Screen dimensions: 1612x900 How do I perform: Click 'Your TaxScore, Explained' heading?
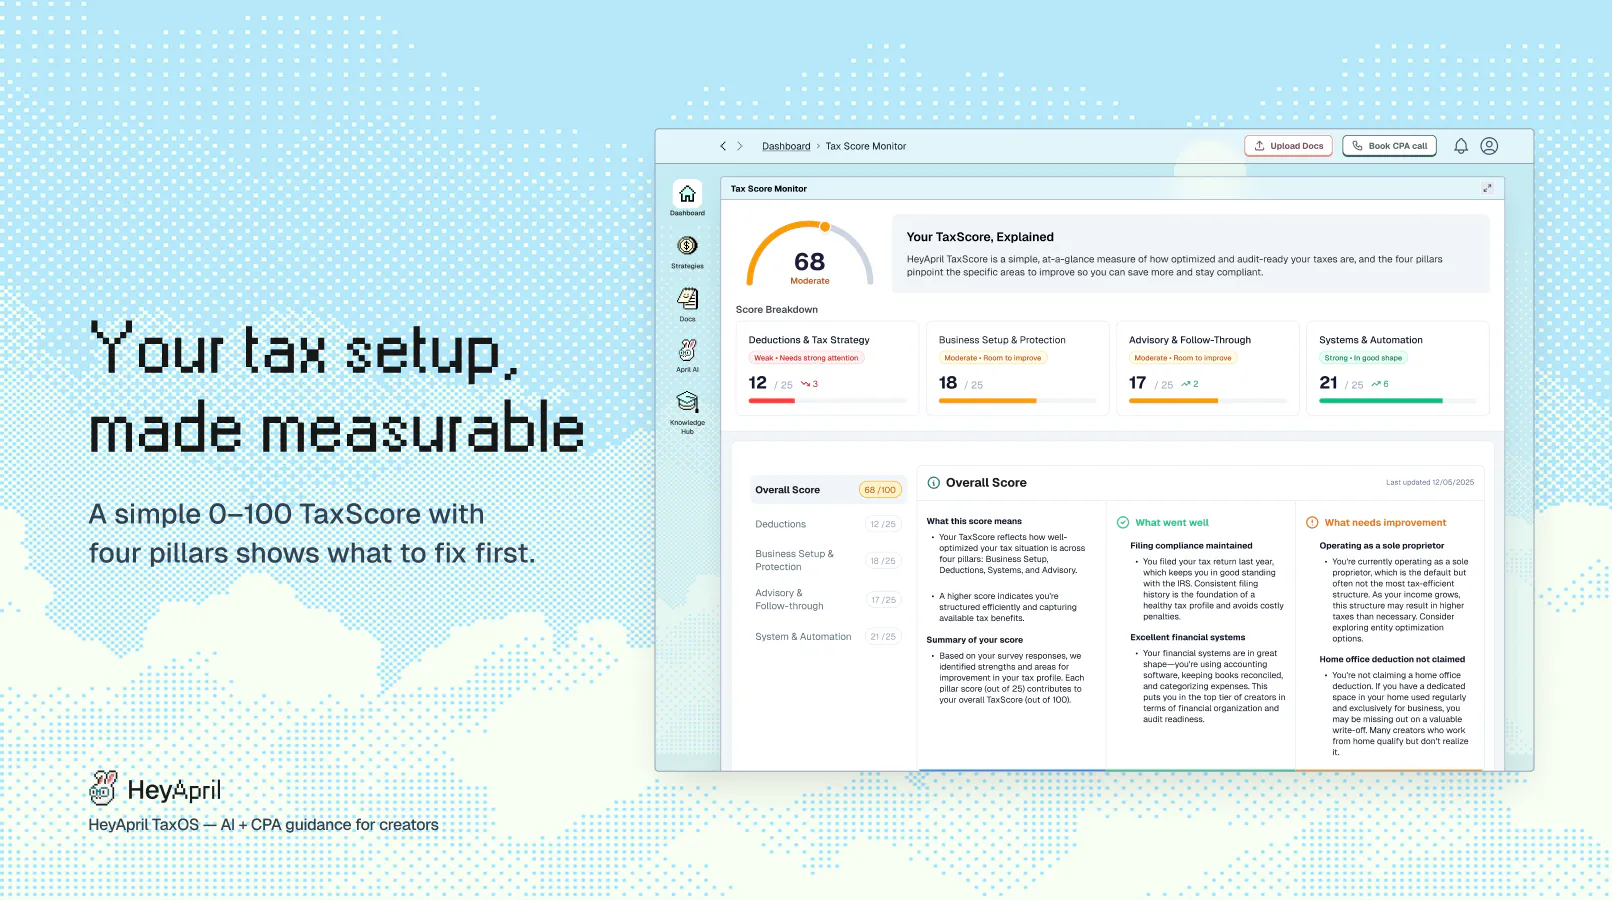click(980, 237)
